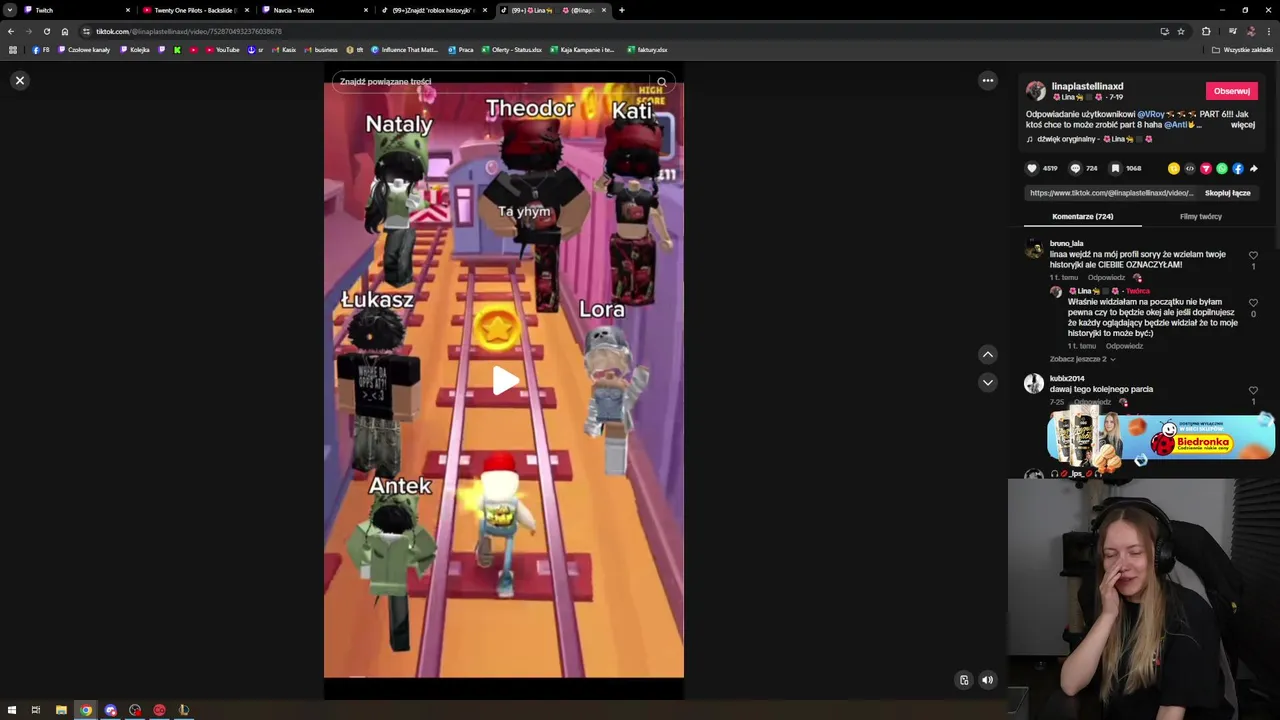Like the creator's reply comment

(x=1253, y=303)
